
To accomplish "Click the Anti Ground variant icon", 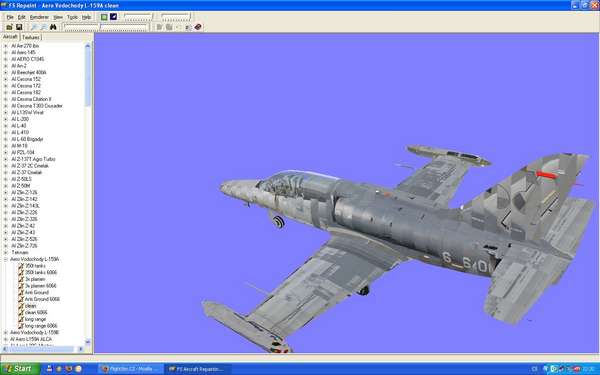I will pos(21,292).
